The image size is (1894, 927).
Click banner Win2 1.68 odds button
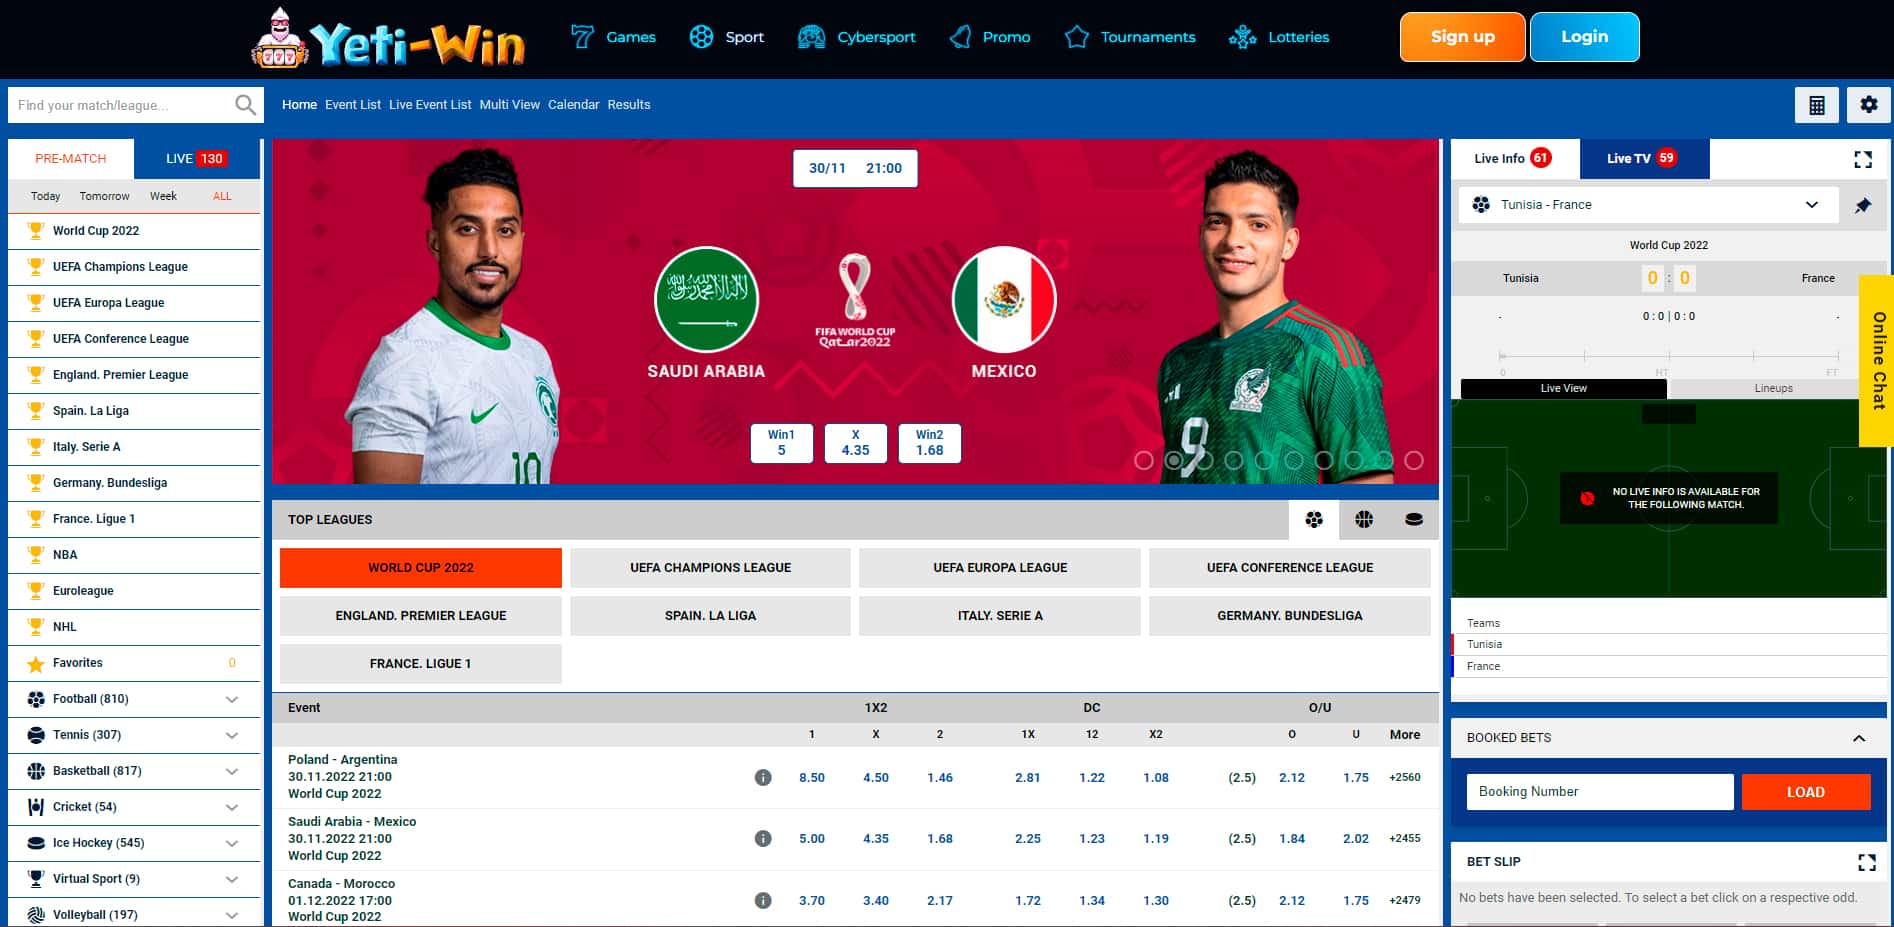click(930, 443)
